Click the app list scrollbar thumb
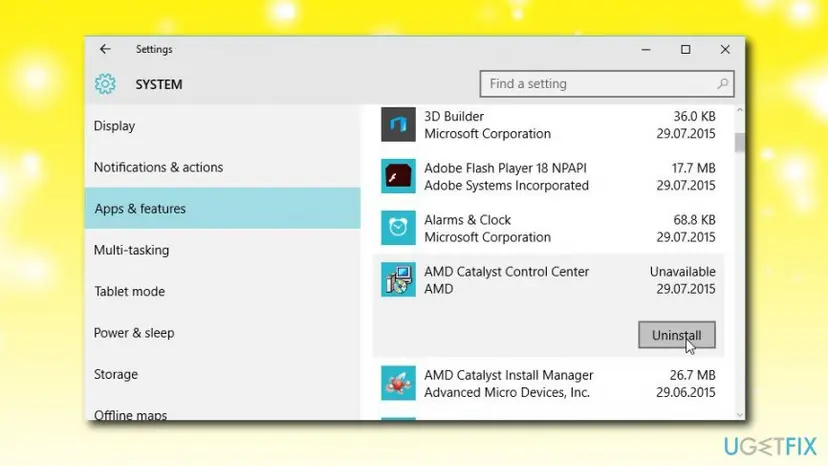 tap(739, 142)
